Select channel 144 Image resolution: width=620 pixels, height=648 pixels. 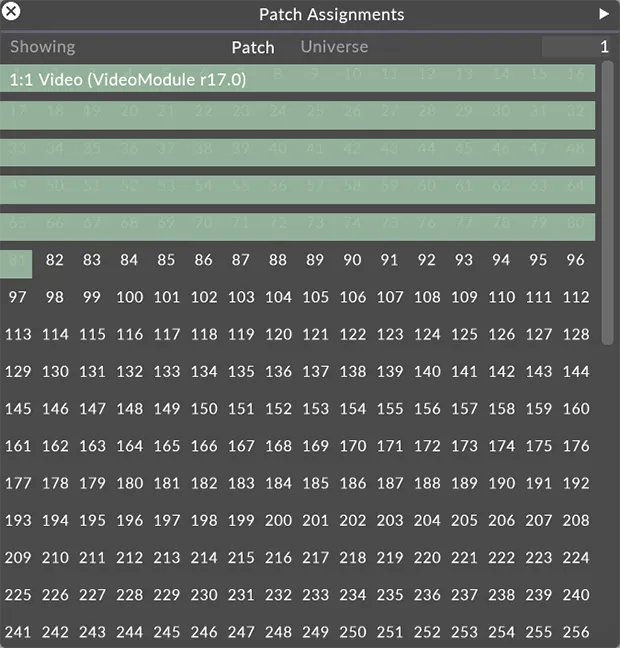click(x=576, y=372)
